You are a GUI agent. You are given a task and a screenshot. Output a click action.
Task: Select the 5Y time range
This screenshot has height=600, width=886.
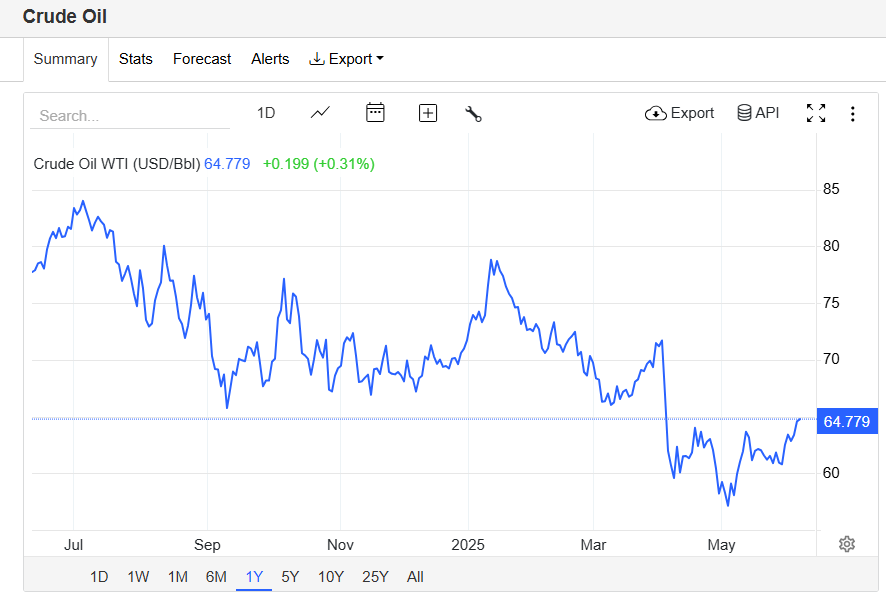[x=290, y=577]
